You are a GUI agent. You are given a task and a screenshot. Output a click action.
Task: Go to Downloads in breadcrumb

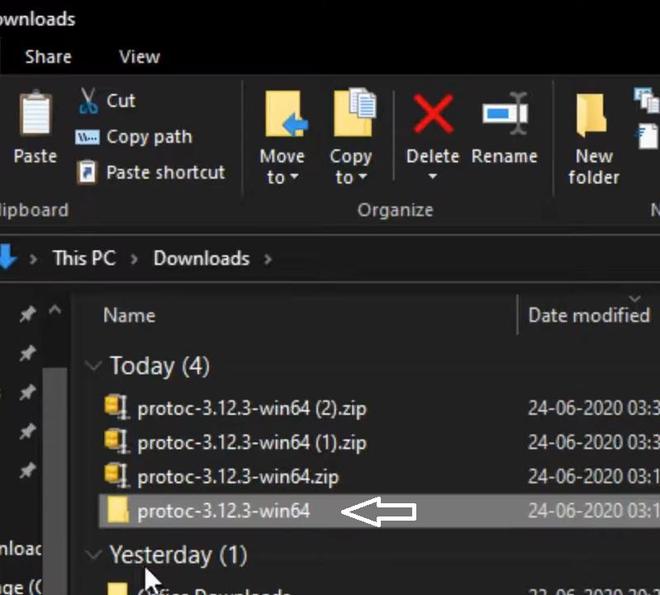202,258
